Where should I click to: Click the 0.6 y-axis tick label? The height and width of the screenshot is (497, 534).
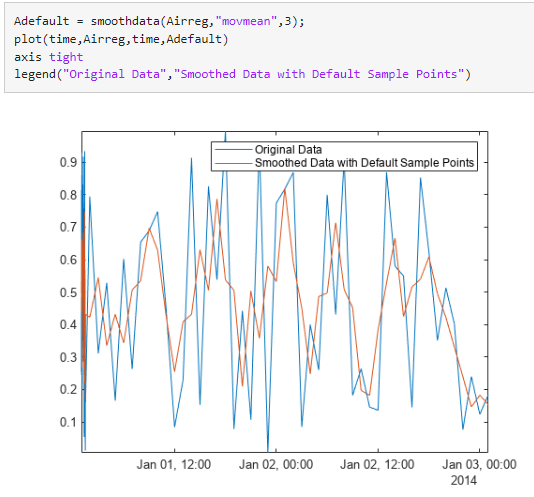click(x=68, y=260)
